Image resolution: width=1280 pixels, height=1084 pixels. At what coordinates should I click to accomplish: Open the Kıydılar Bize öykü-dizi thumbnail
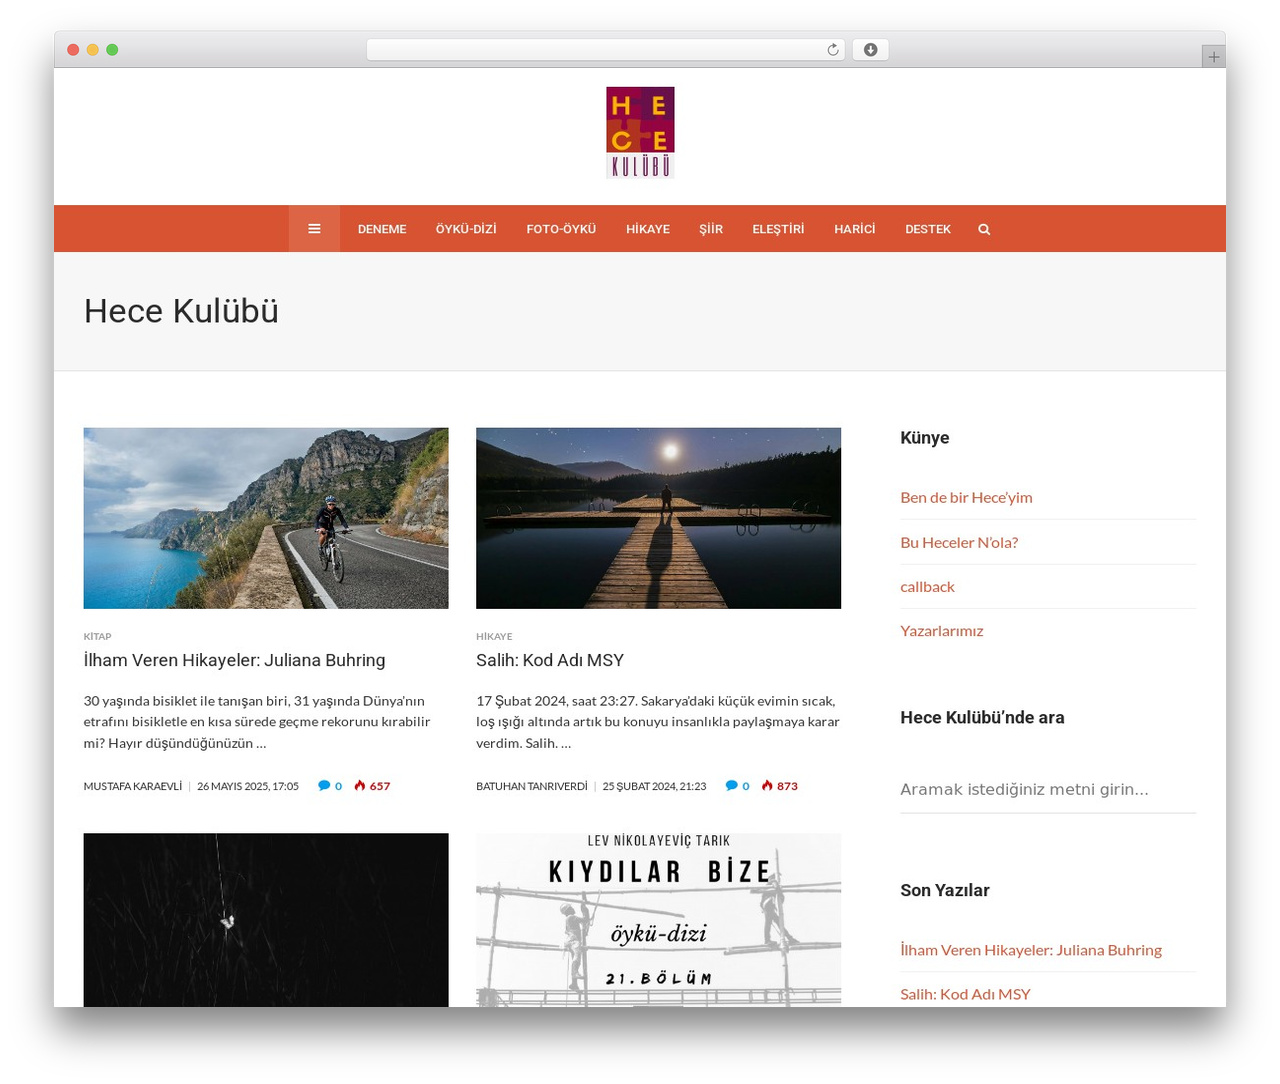[658, 919]
